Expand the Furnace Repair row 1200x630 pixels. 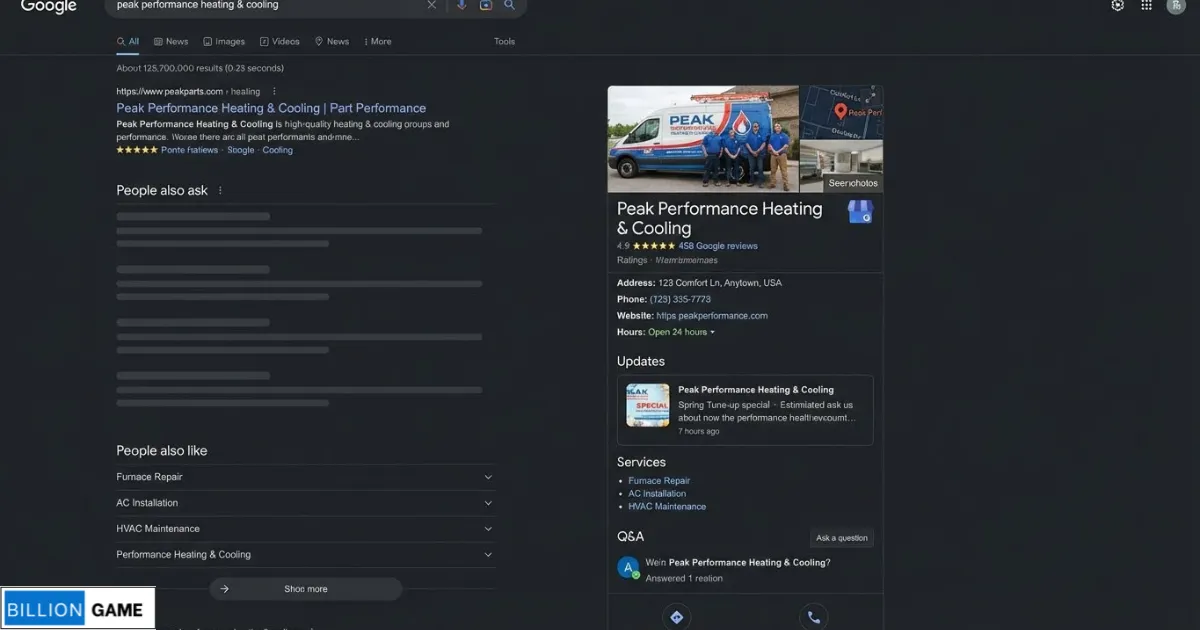488,477
